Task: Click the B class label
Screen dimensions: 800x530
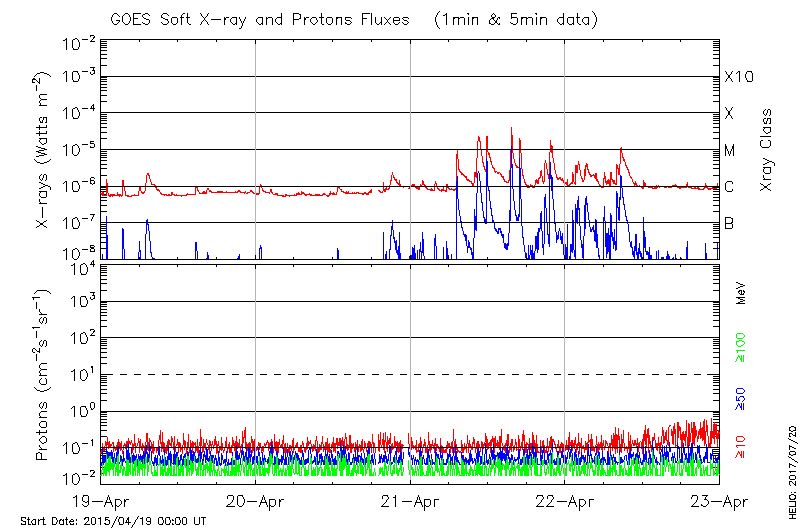Action: tap(729, 223)
